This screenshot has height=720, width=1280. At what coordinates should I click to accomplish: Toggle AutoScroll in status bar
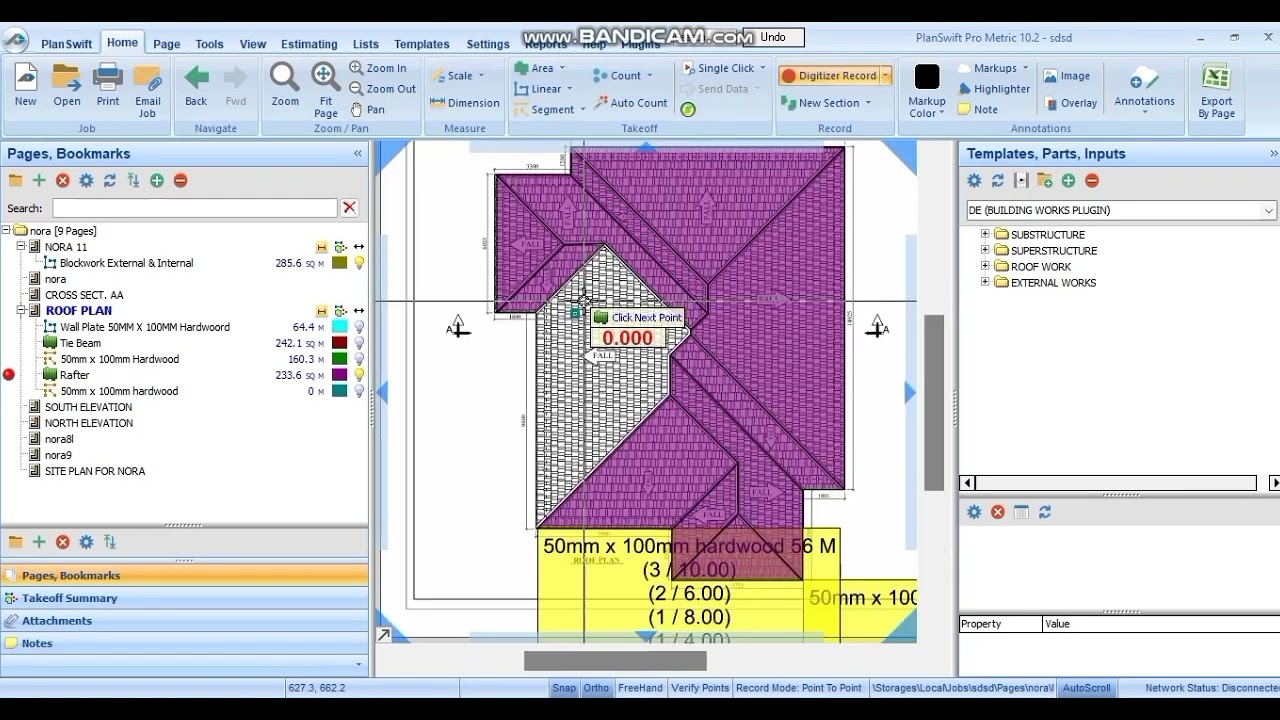(1086, 688)
